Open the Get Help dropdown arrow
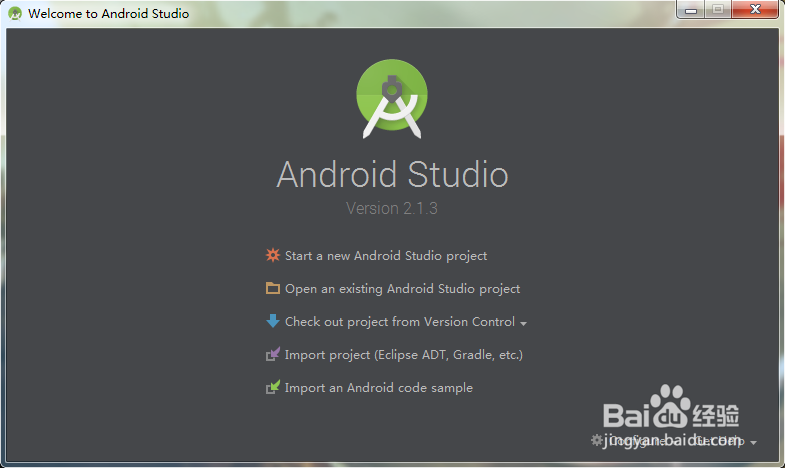The width and height of the screenshot is (785, 468). click(x=753, y=442)
